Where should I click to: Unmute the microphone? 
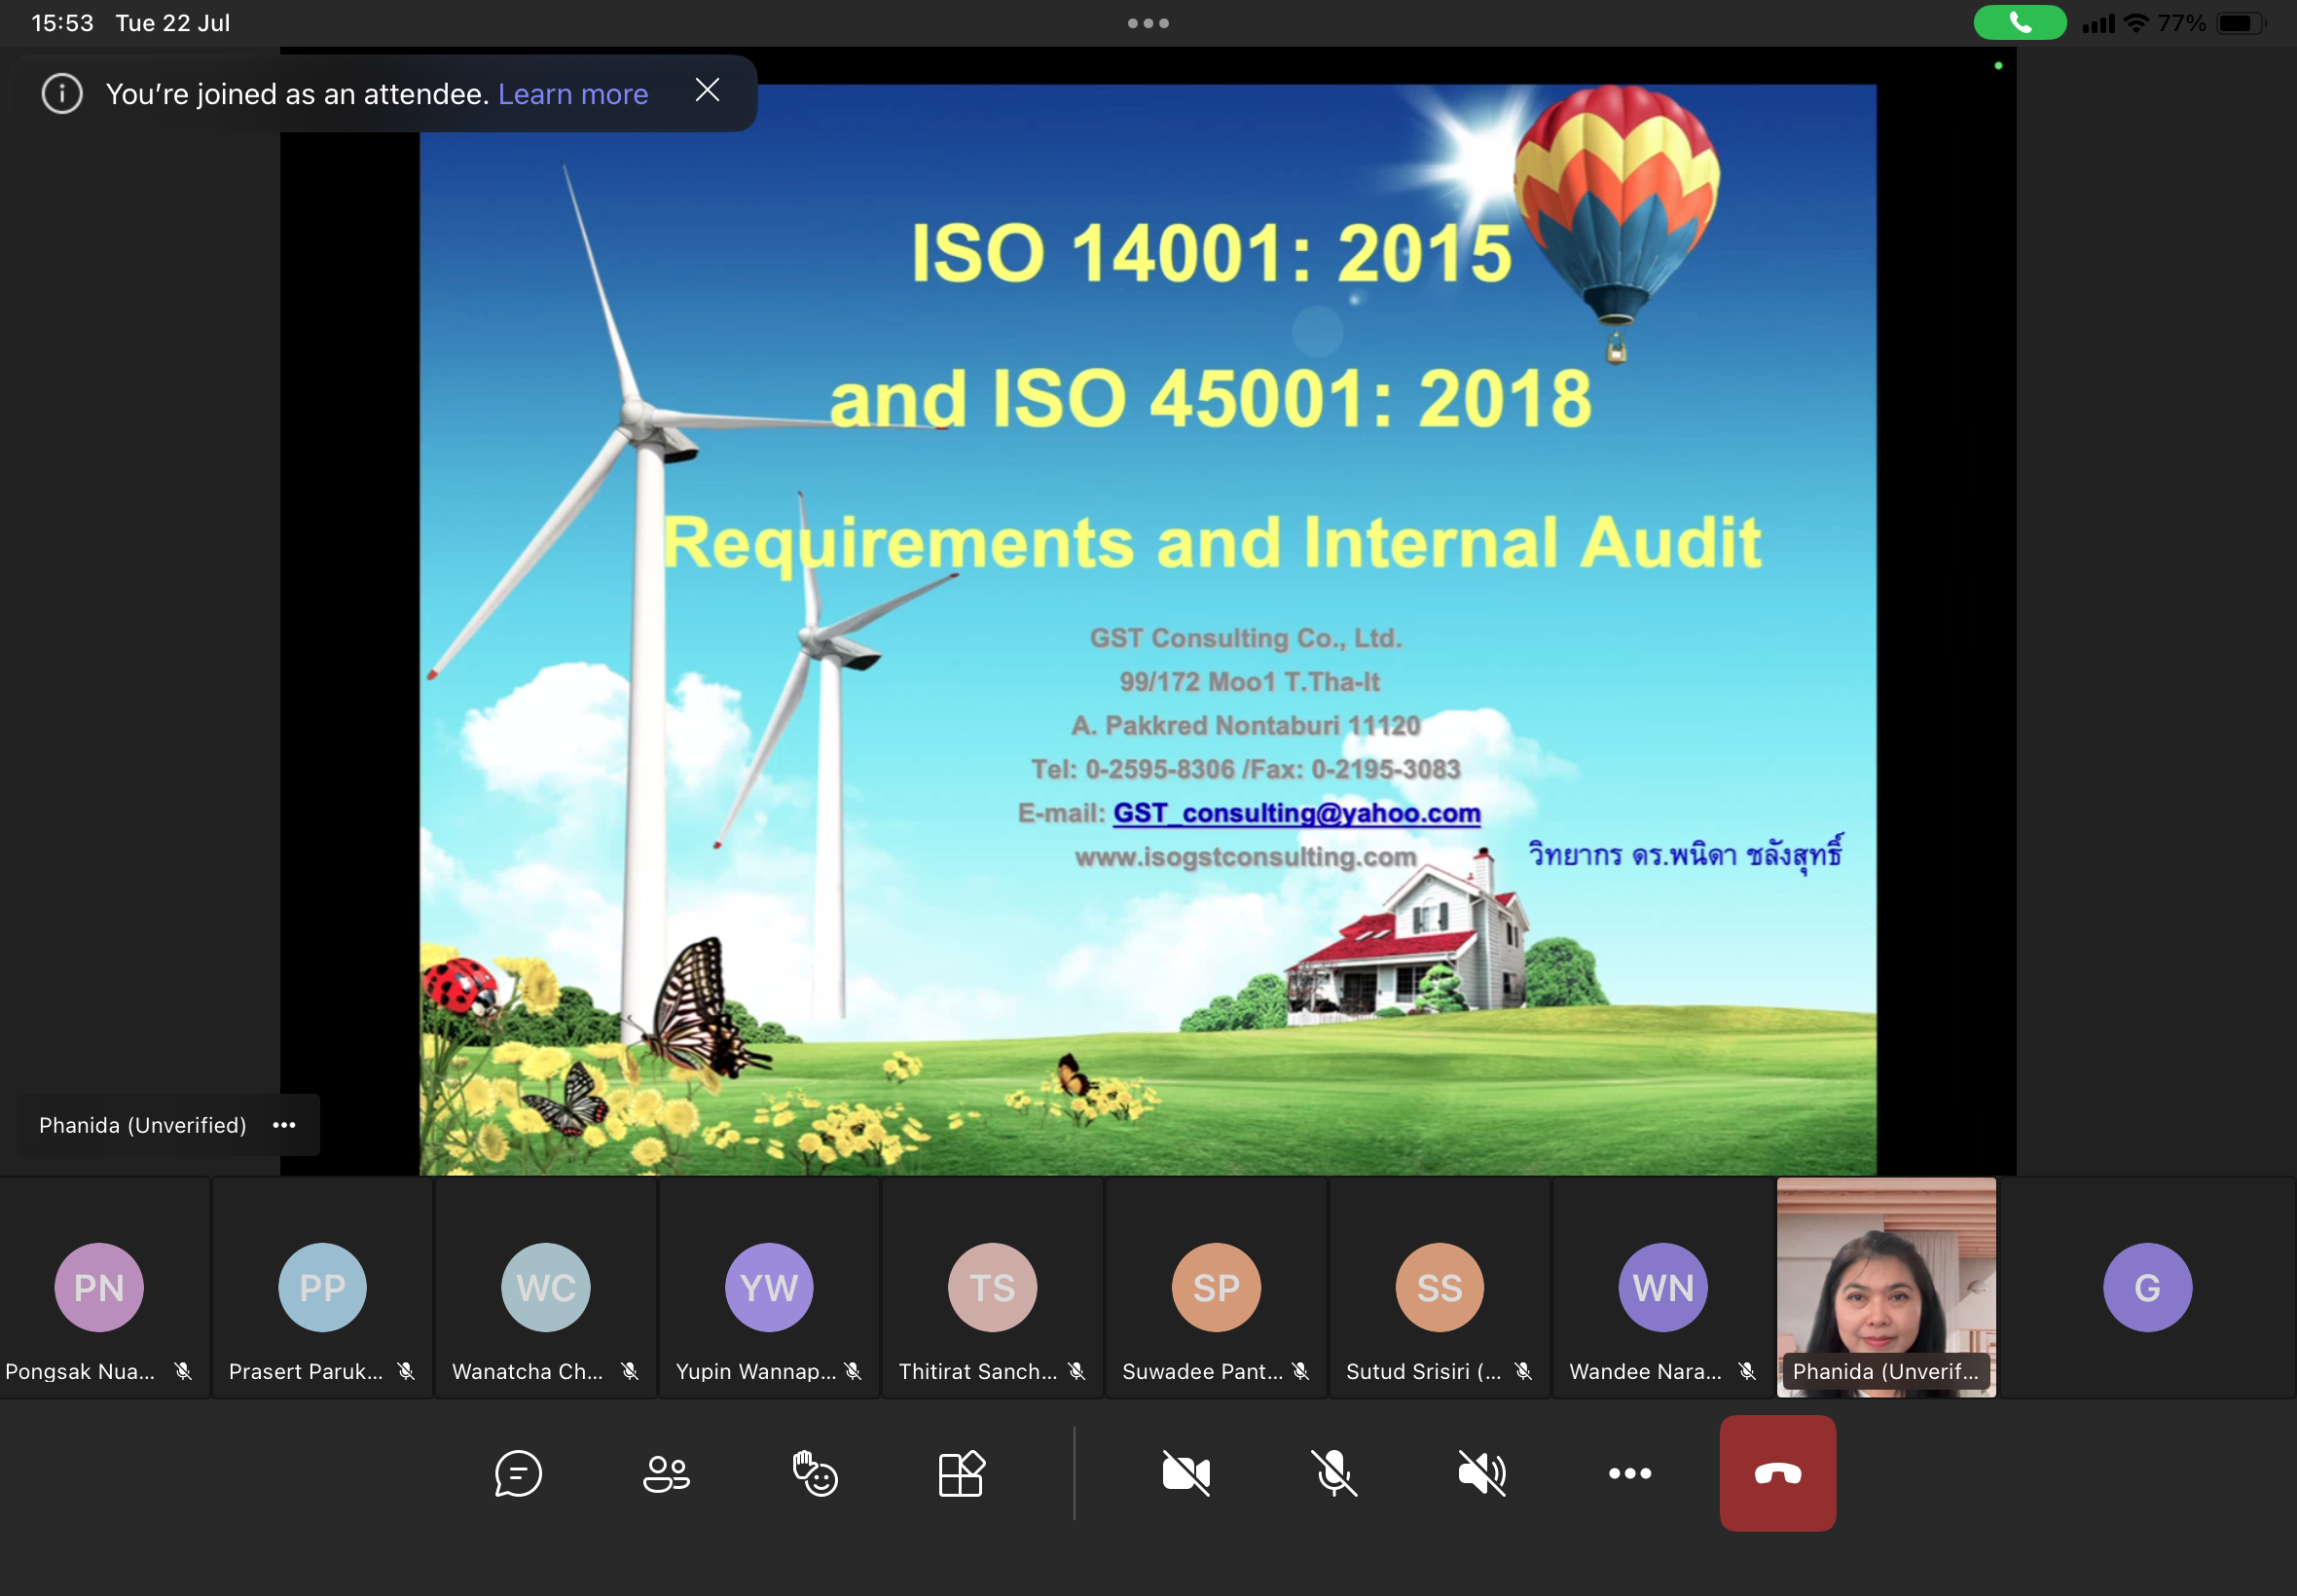click(1334, 1473)
